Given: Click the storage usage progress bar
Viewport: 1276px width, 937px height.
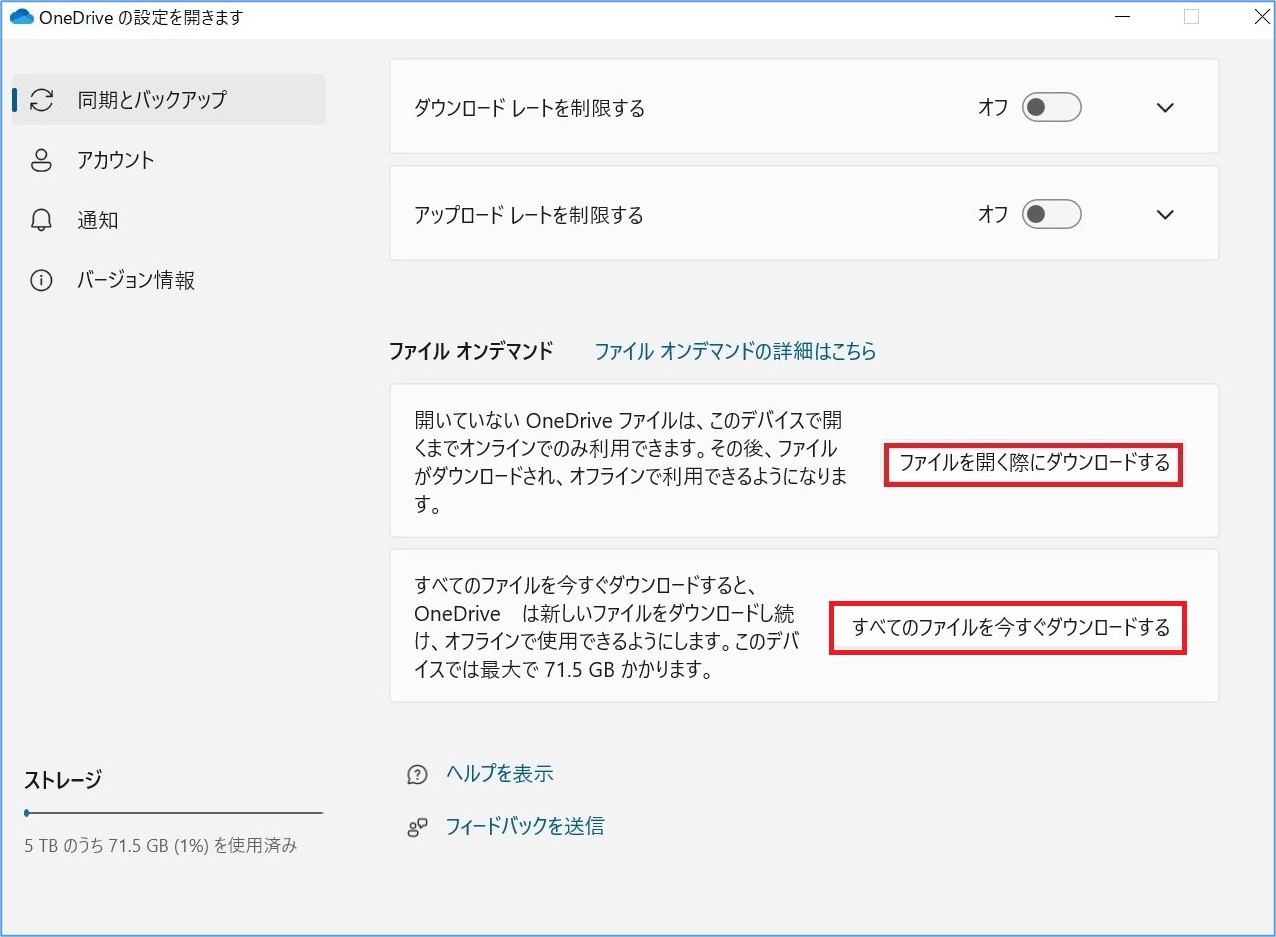Looking at the screenshot, I should pos(172,812).
